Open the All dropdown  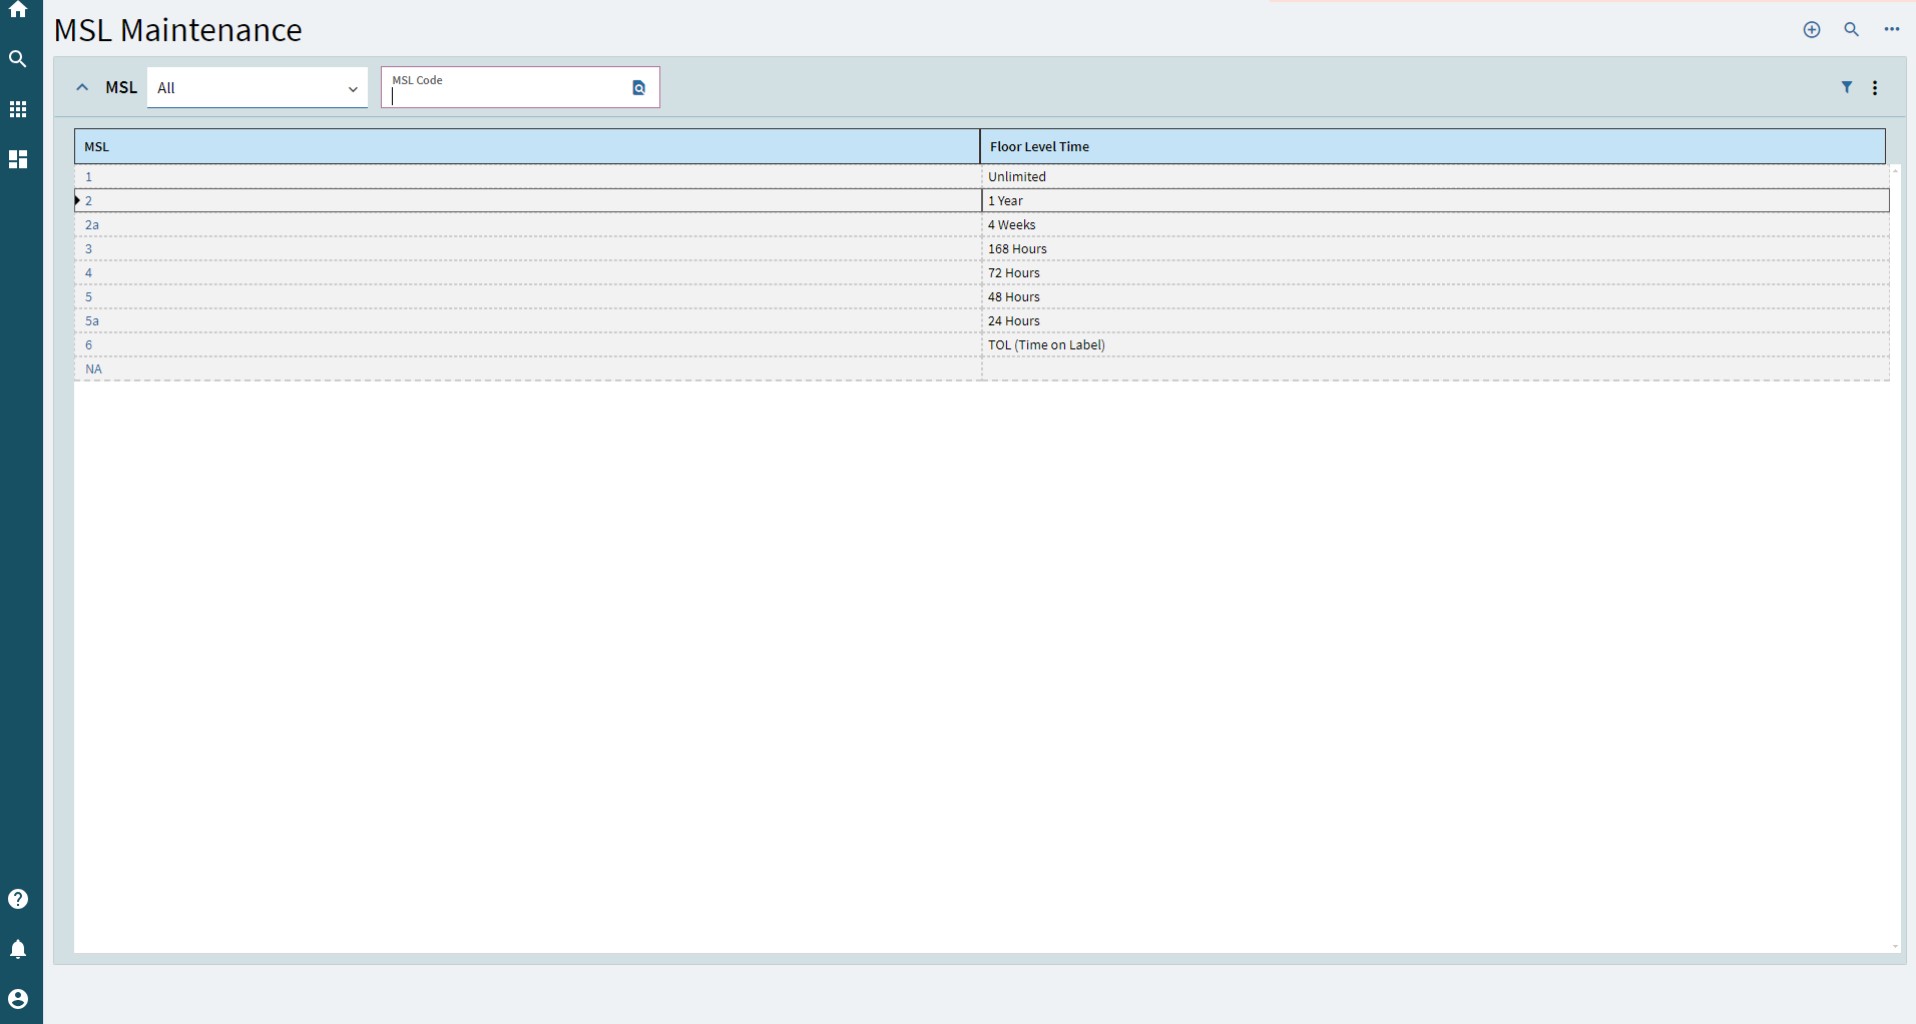[256, 88]
